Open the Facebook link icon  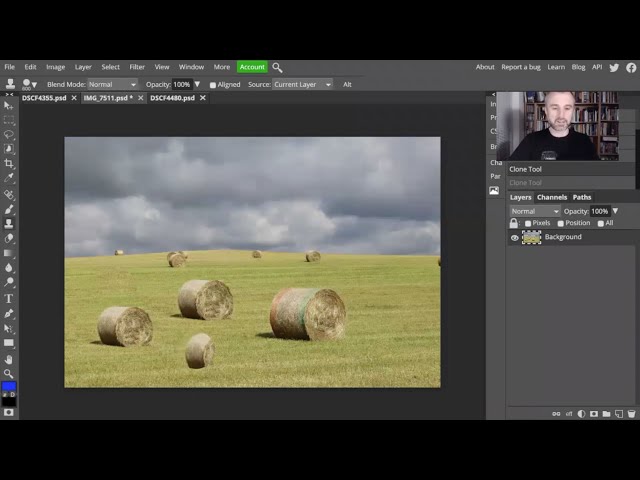tap(631, 67)
